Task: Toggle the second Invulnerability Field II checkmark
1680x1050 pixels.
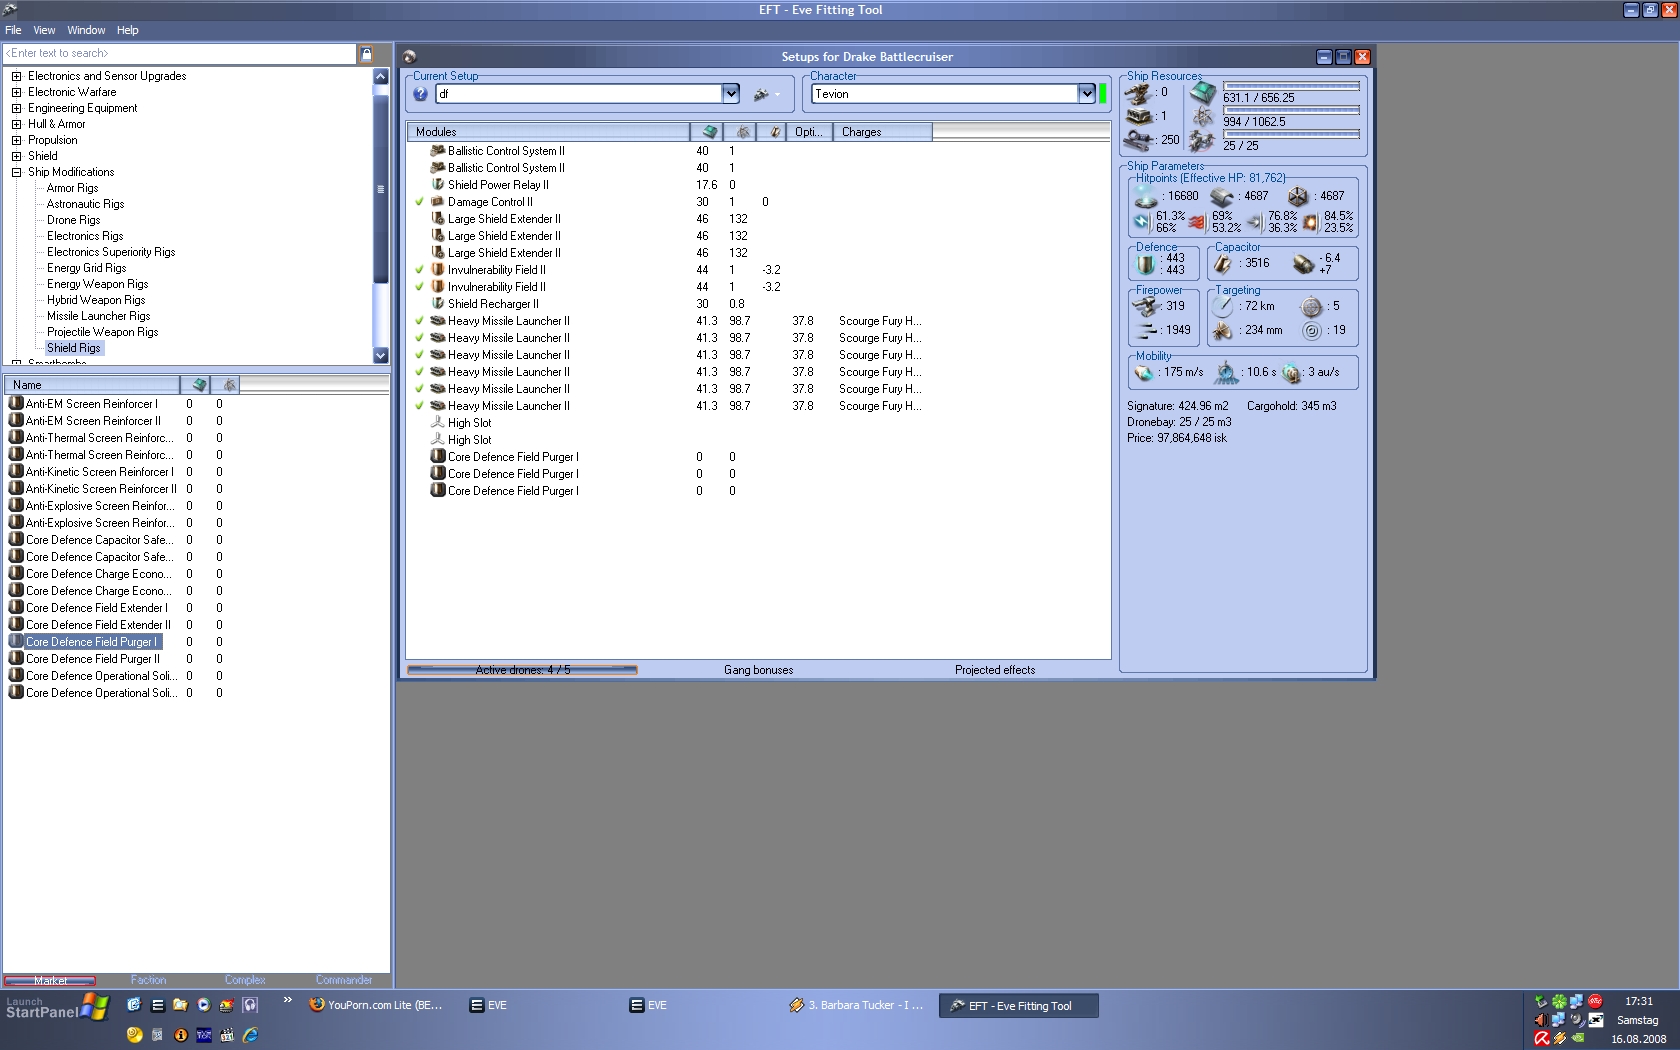Action: 420,287
